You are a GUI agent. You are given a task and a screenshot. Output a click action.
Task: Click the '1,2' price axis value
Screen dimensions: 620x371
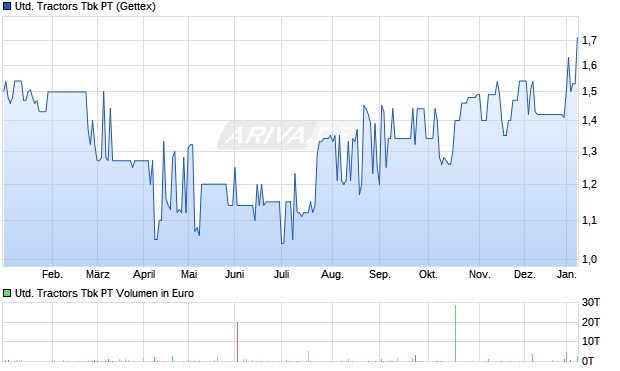pos(589,184)
